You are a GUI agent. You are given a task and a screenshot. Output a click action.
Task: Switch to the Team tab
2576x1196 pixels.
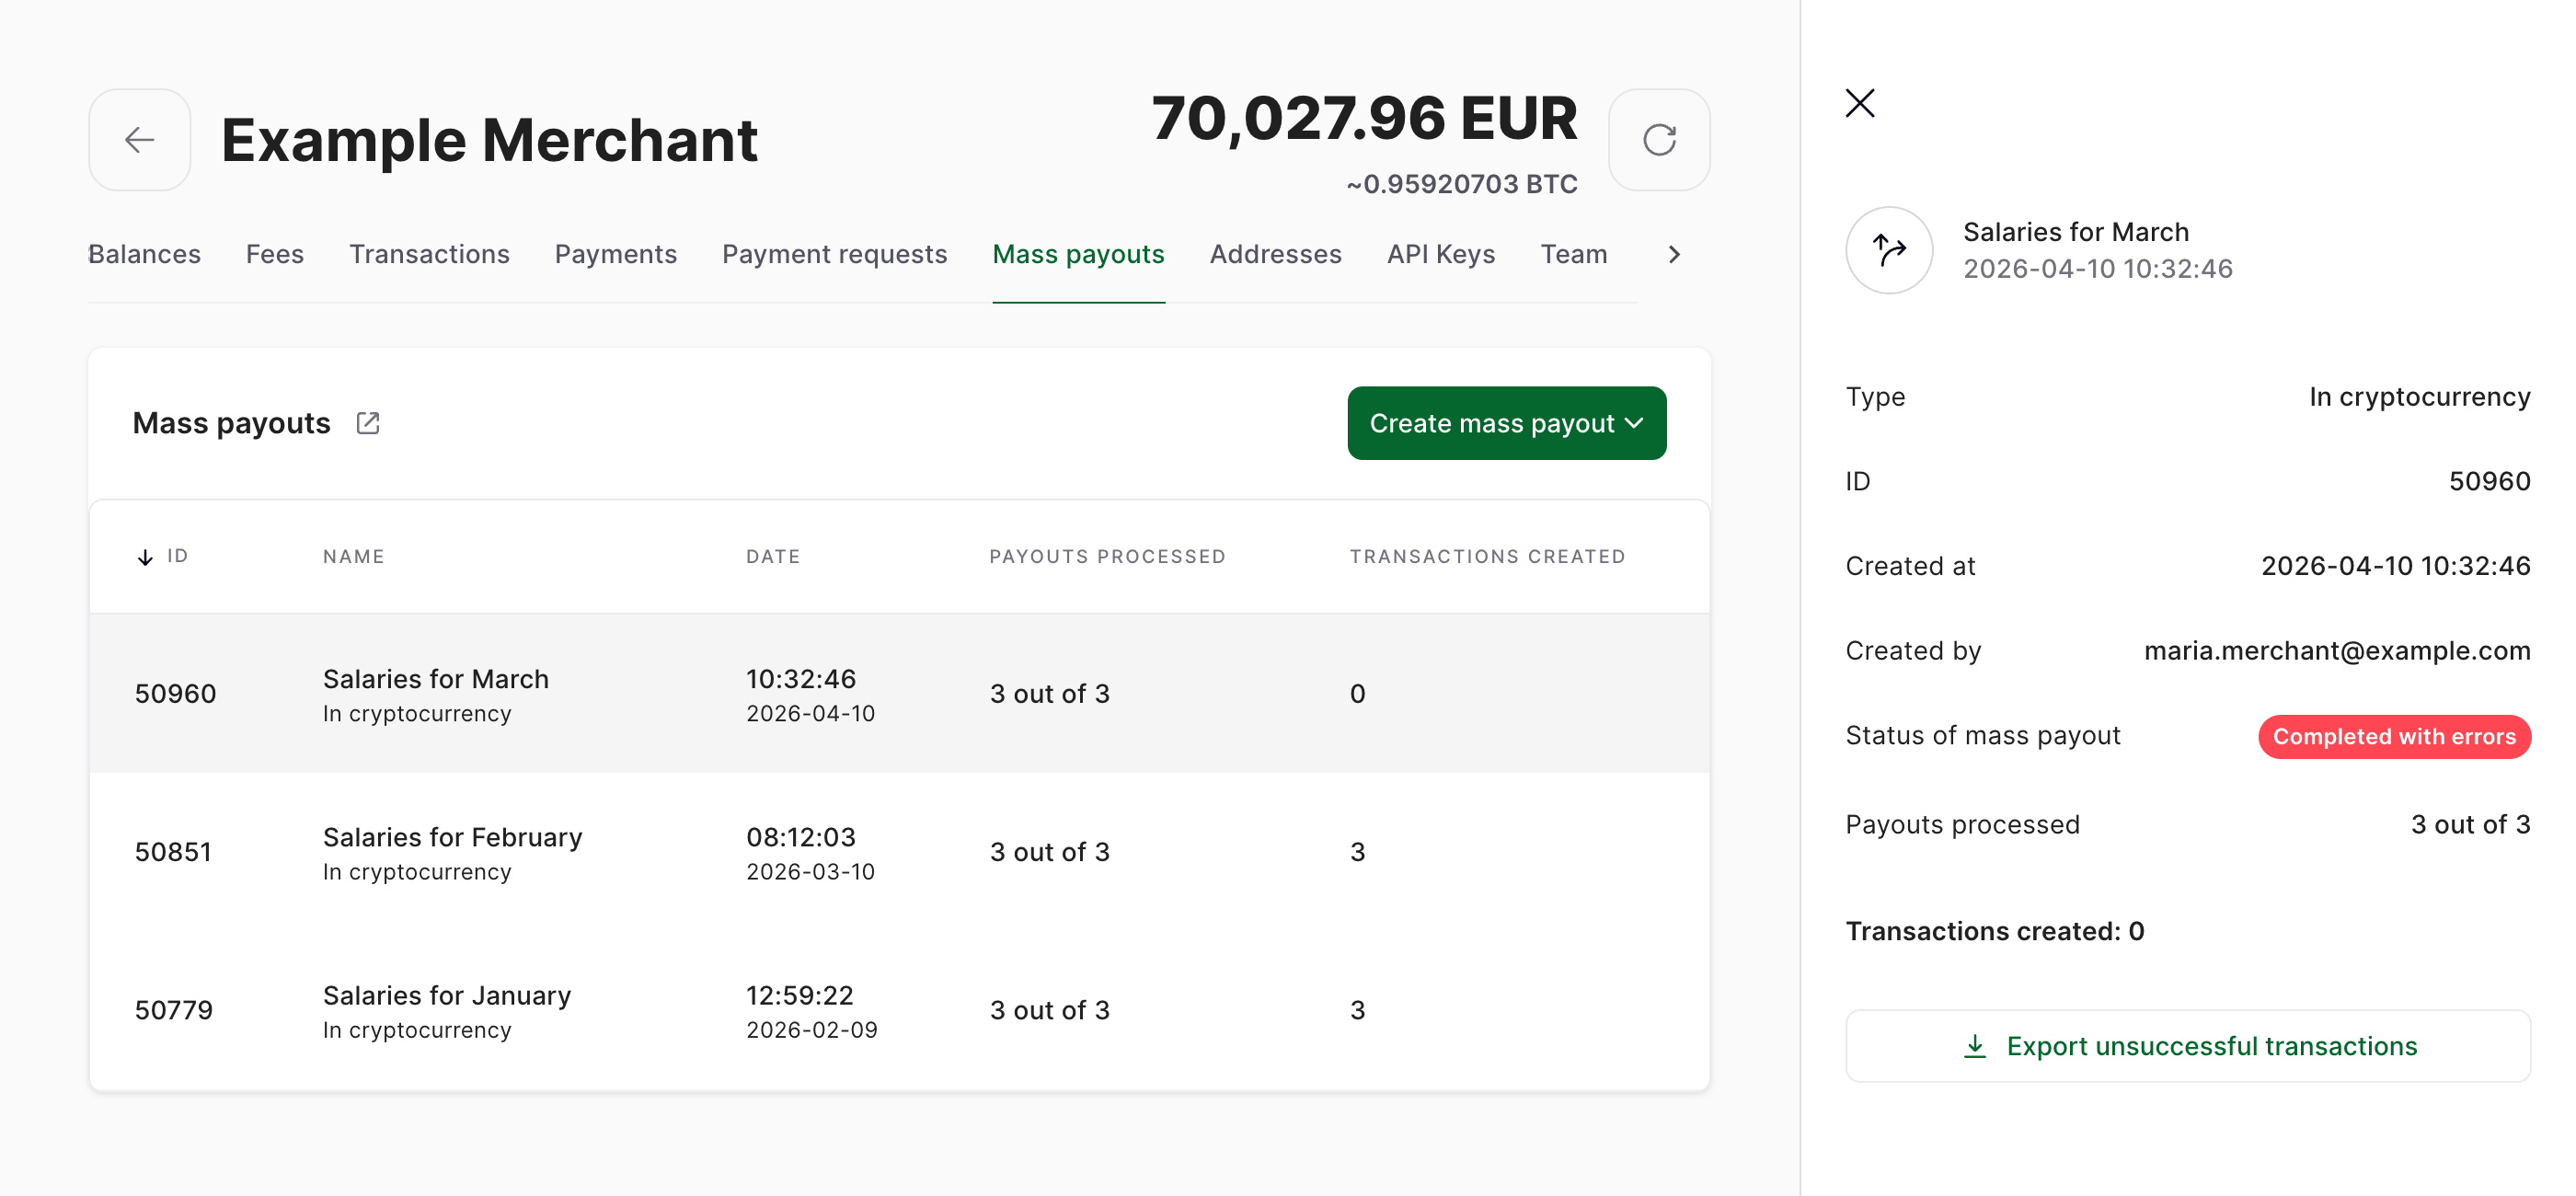1573,254
